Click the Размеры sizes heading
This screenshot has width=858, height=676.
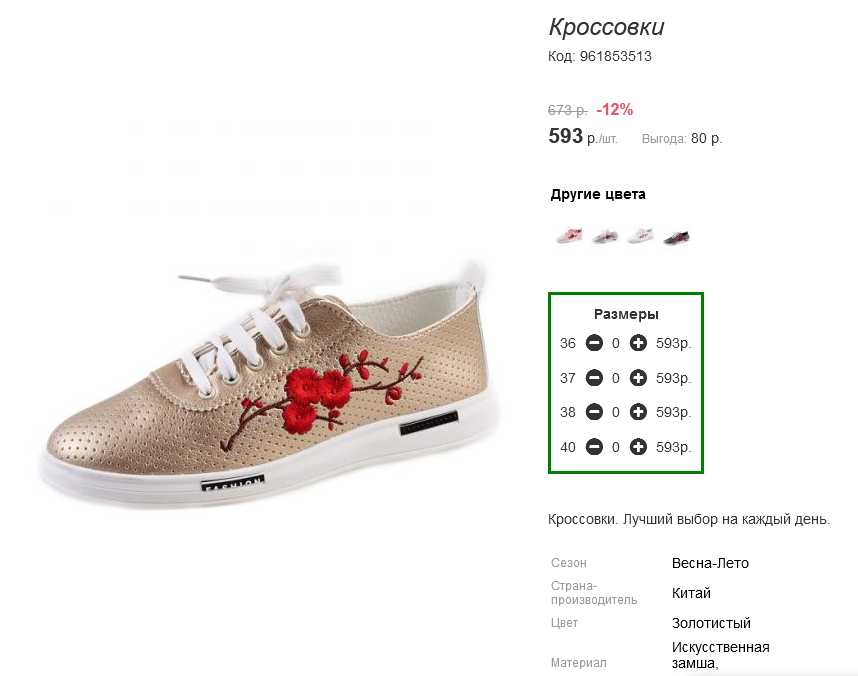626,314
